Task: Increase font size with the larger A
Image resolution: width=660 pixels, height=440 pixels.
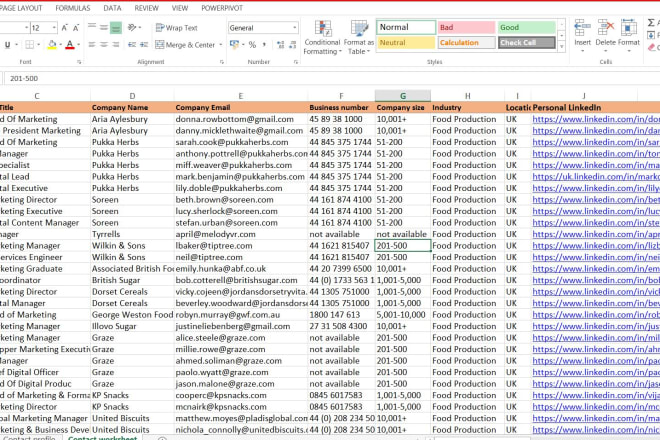Action: point(65,28)
